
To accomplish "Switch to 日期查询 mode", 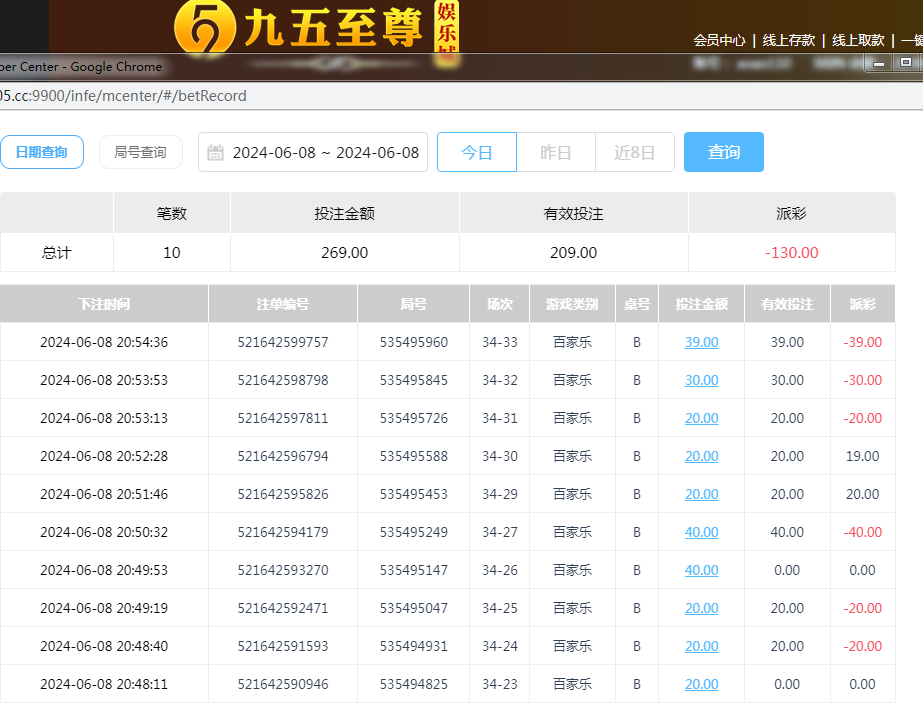I will pyautogui.click(x=41, y=152).
